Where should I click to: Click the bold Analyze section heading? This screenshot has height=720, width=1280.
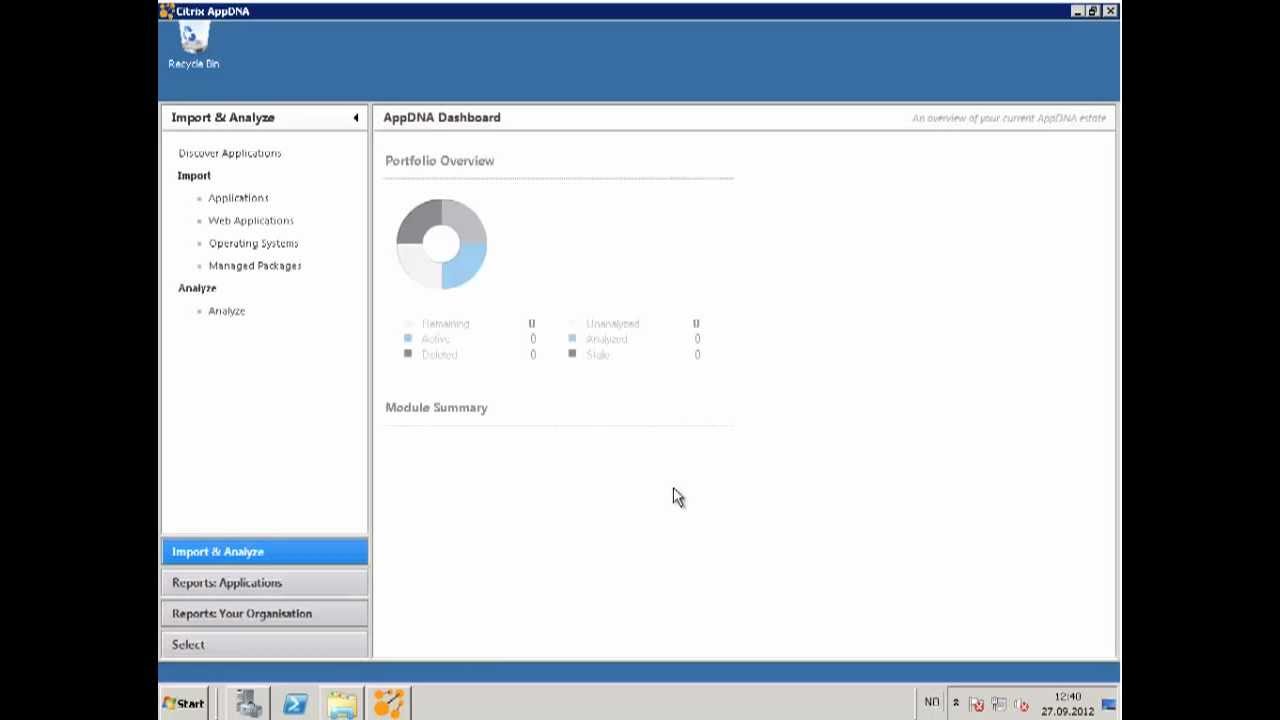tap(197, 288)
